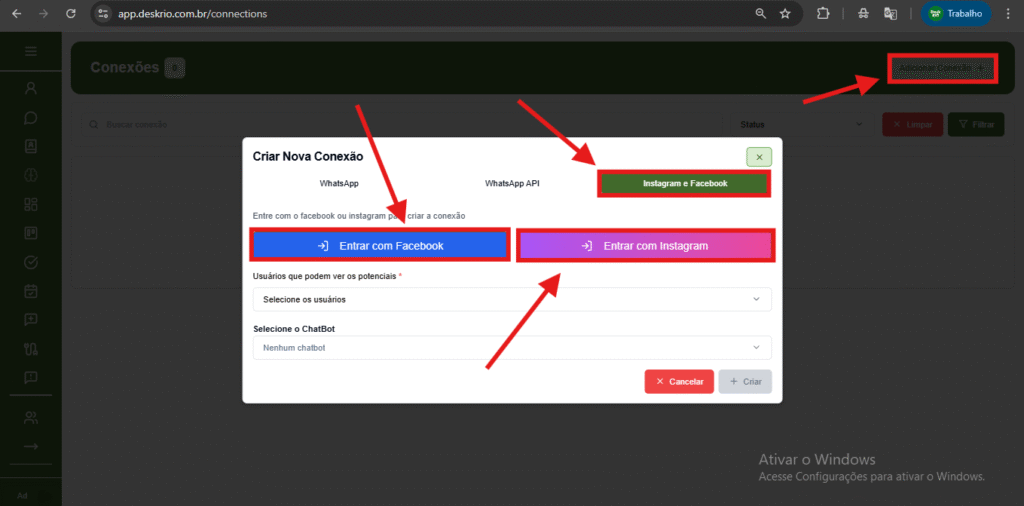Expand the Status filter dropdown
1024x506 pixels.
click(x=800, y=125)
